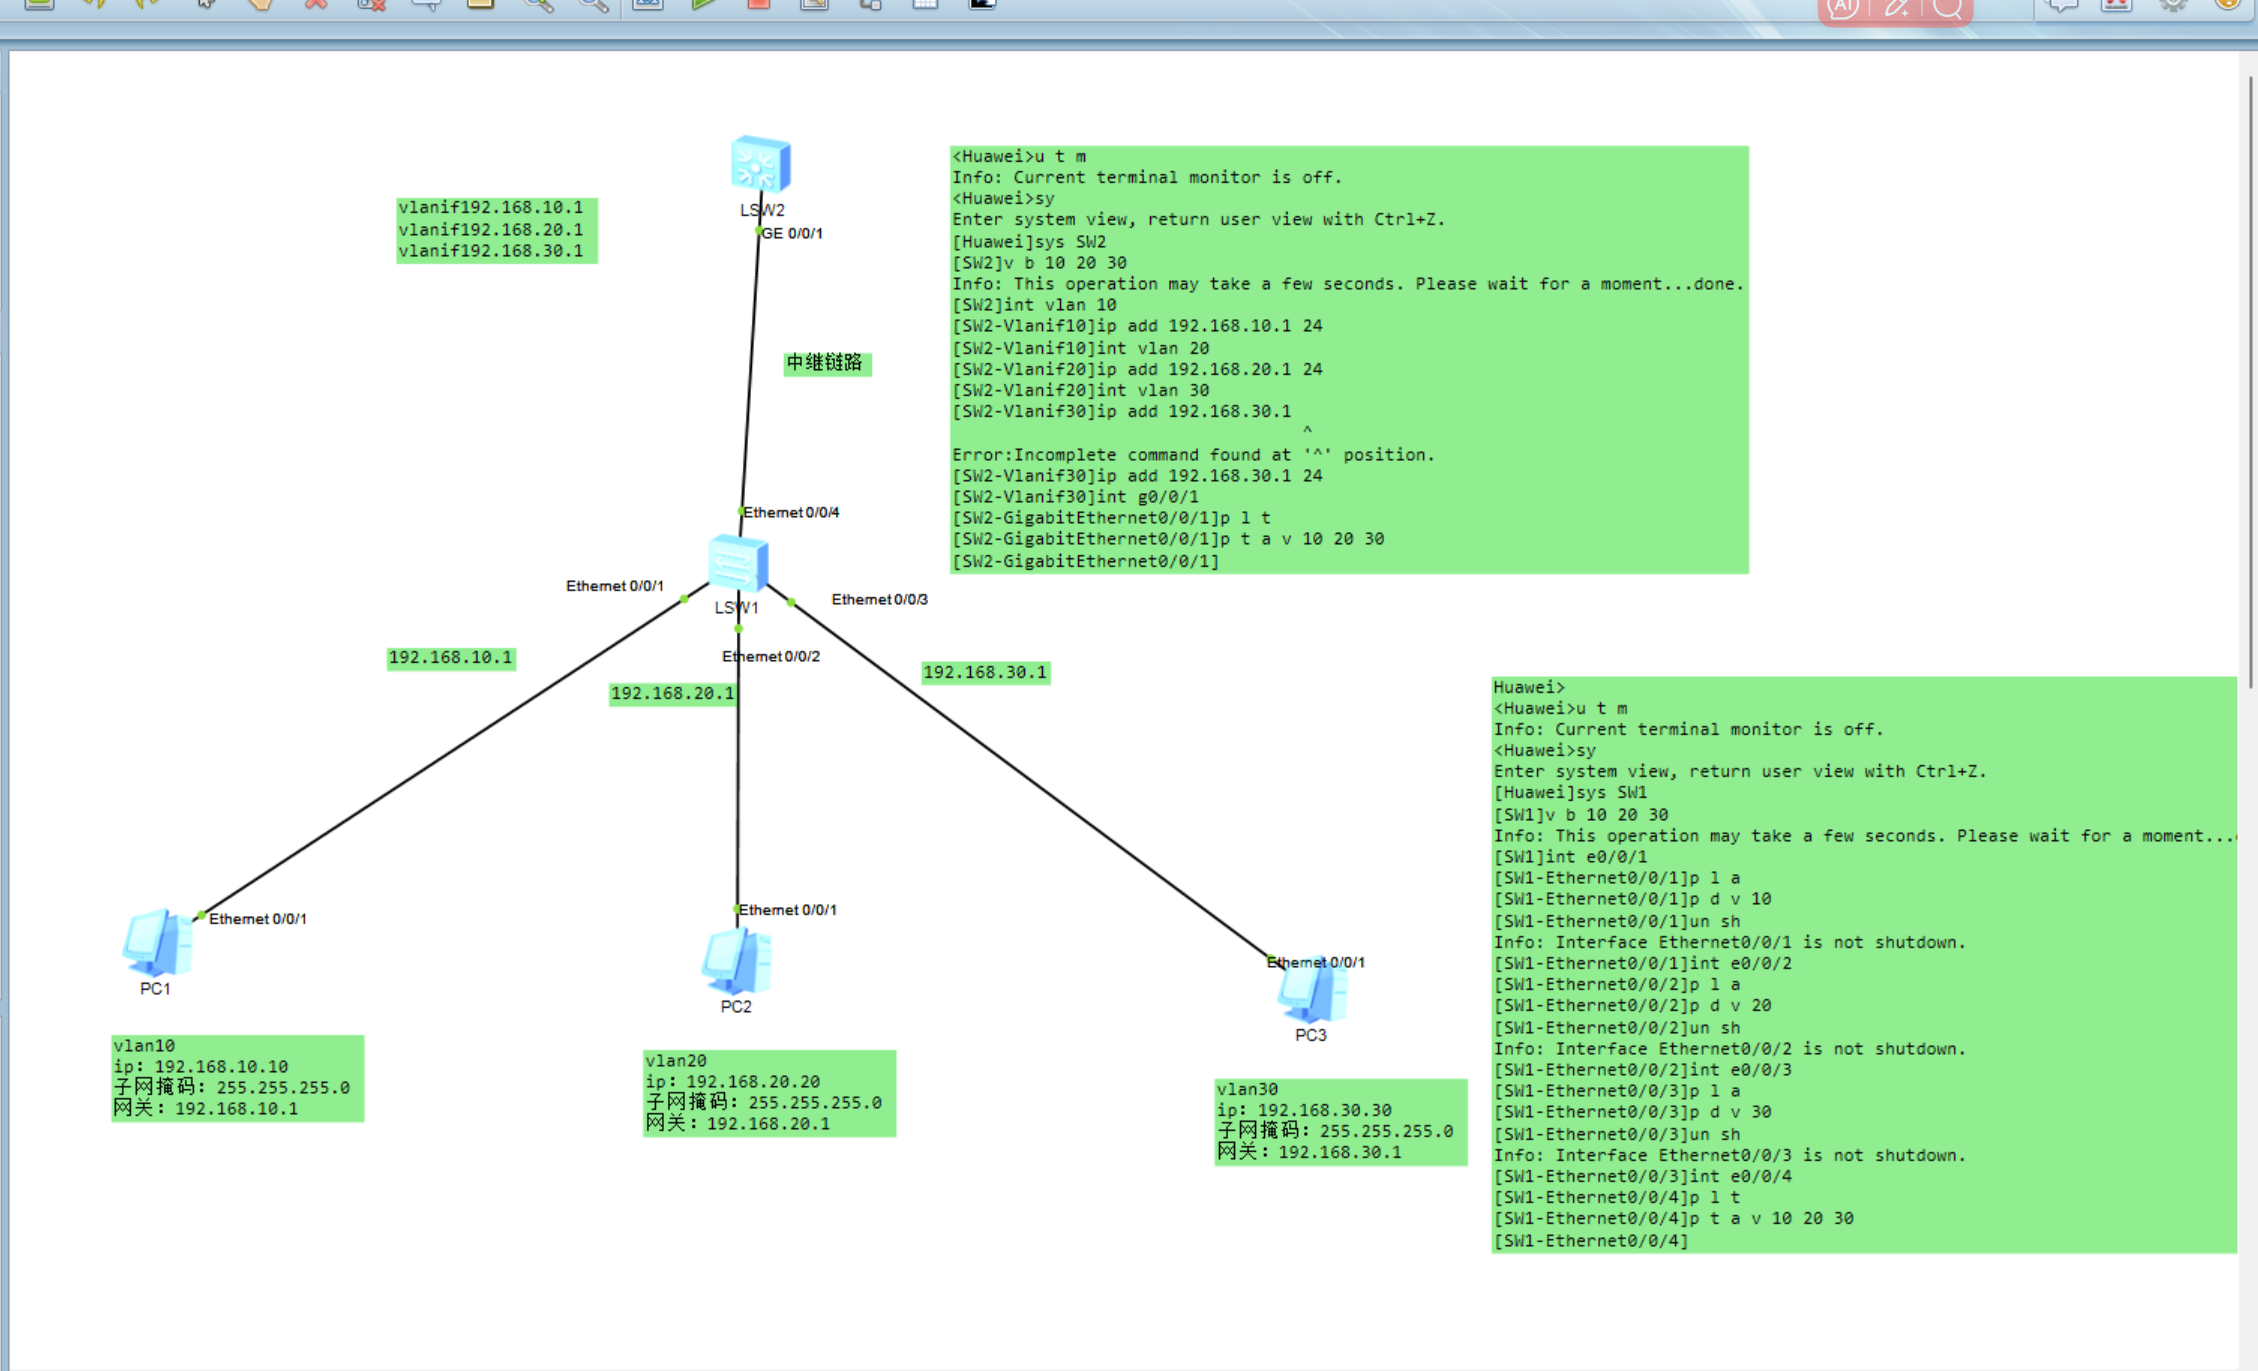Click the 'GE 0/0/1' port label
This screenshot has height=1371, width=2258.
pos(792,233)
